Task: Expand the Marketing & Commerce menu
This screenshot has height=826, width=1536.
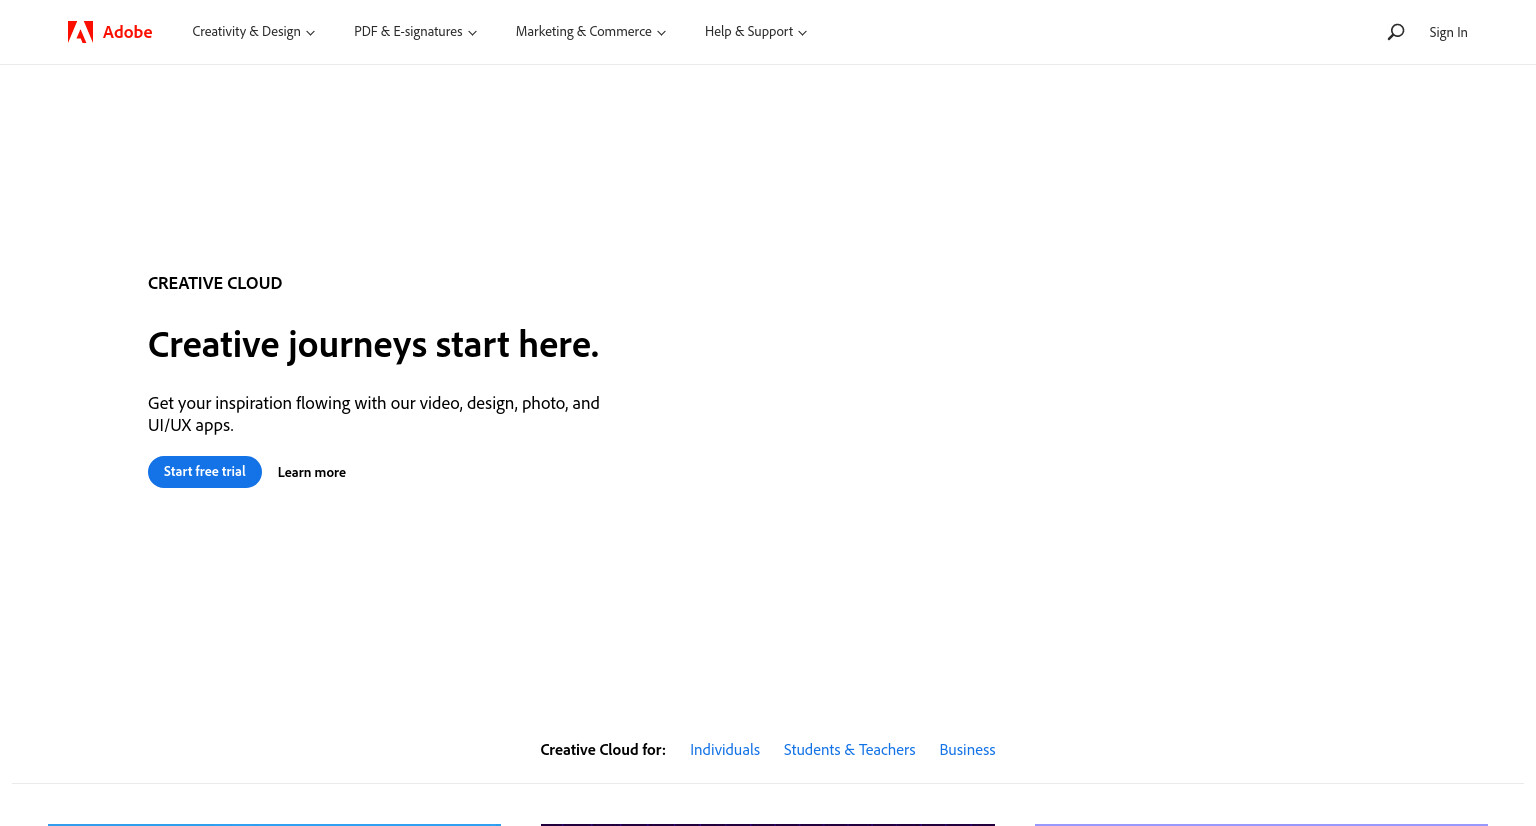Action: [x=591, y=32]
